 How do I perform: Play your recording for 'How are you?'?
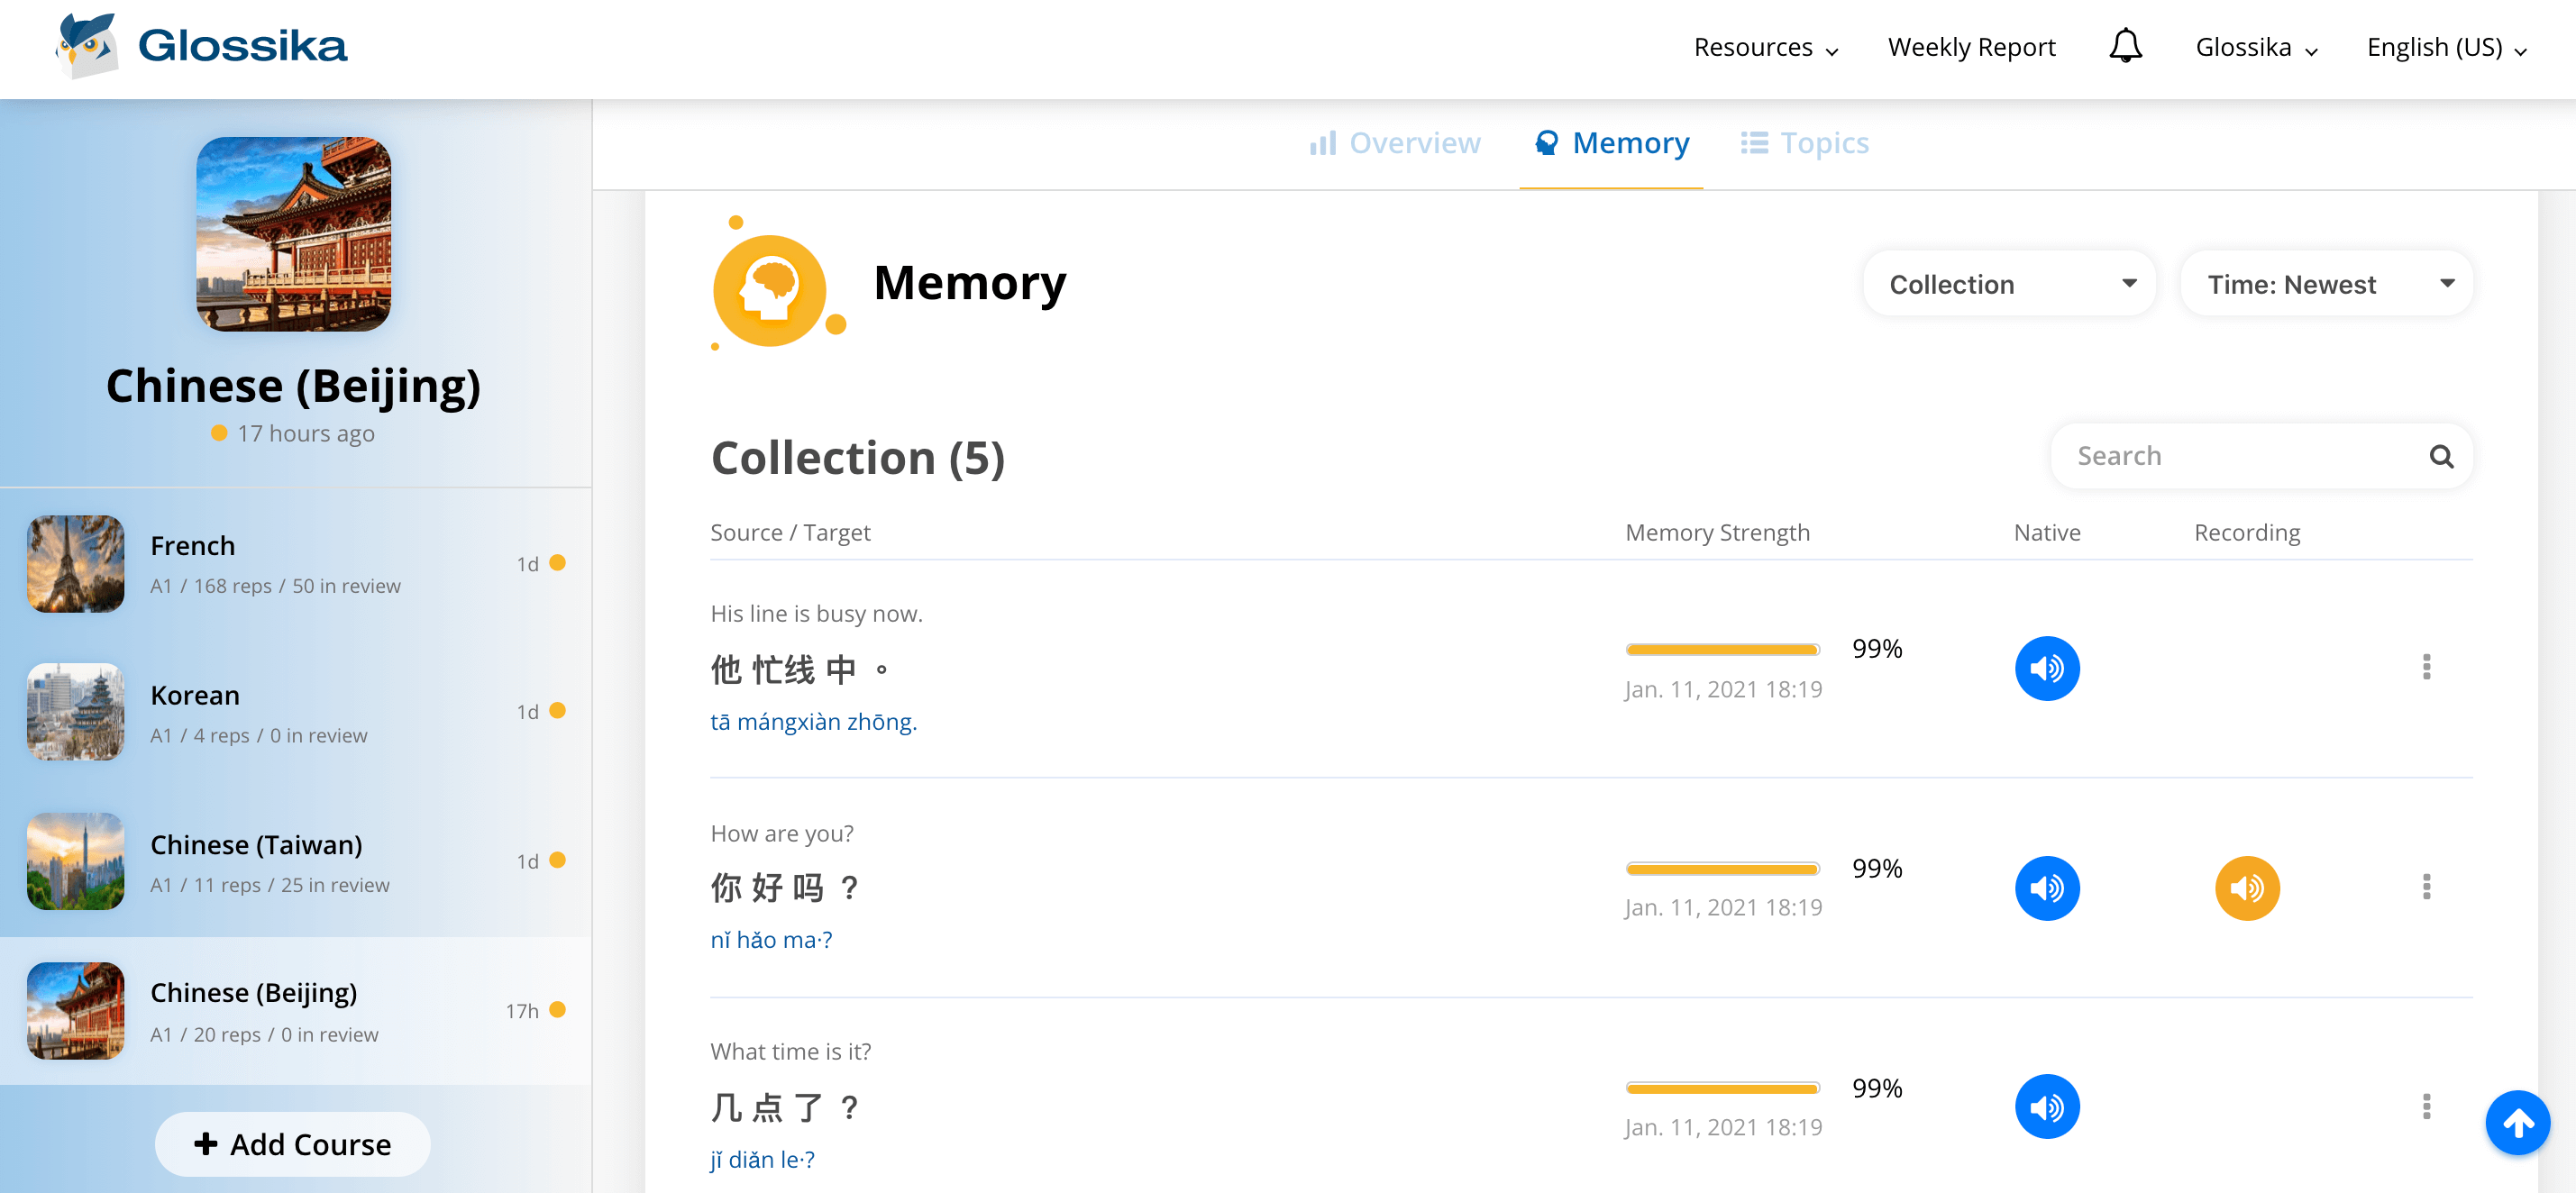tap(2246, 887)
